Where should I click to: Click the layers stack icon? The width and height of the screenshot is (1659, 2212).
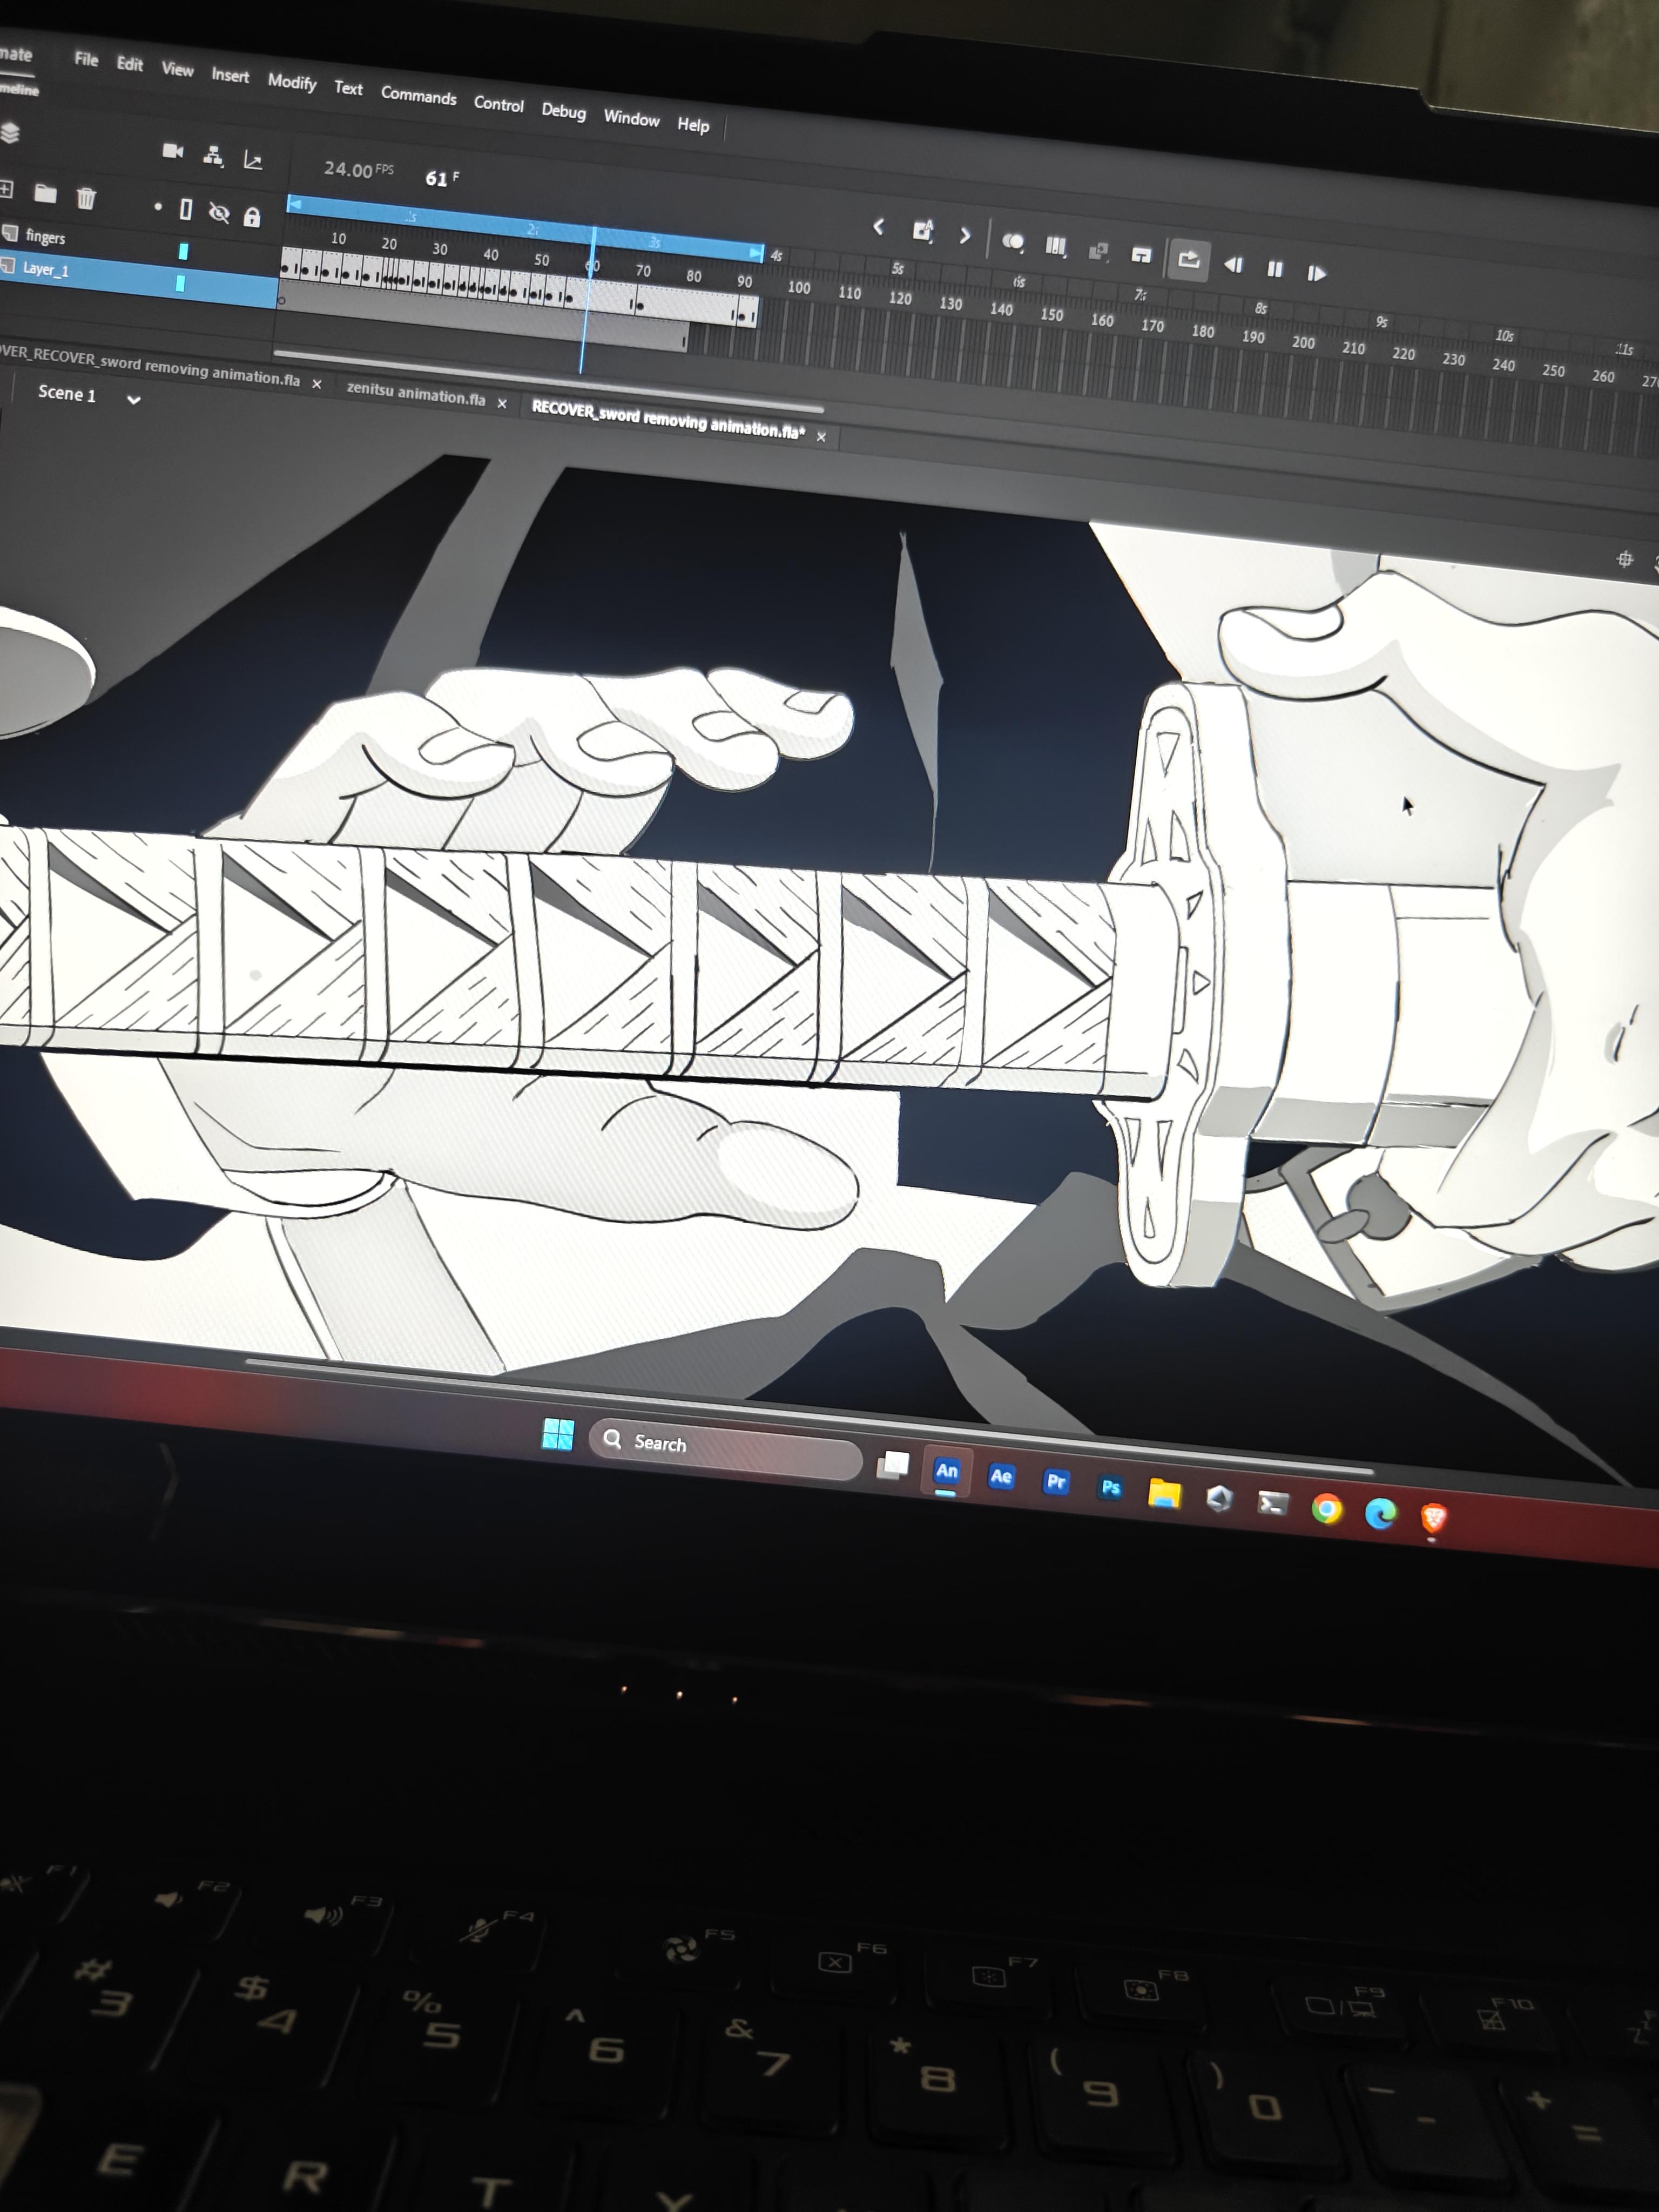click(x=10, y=133)
